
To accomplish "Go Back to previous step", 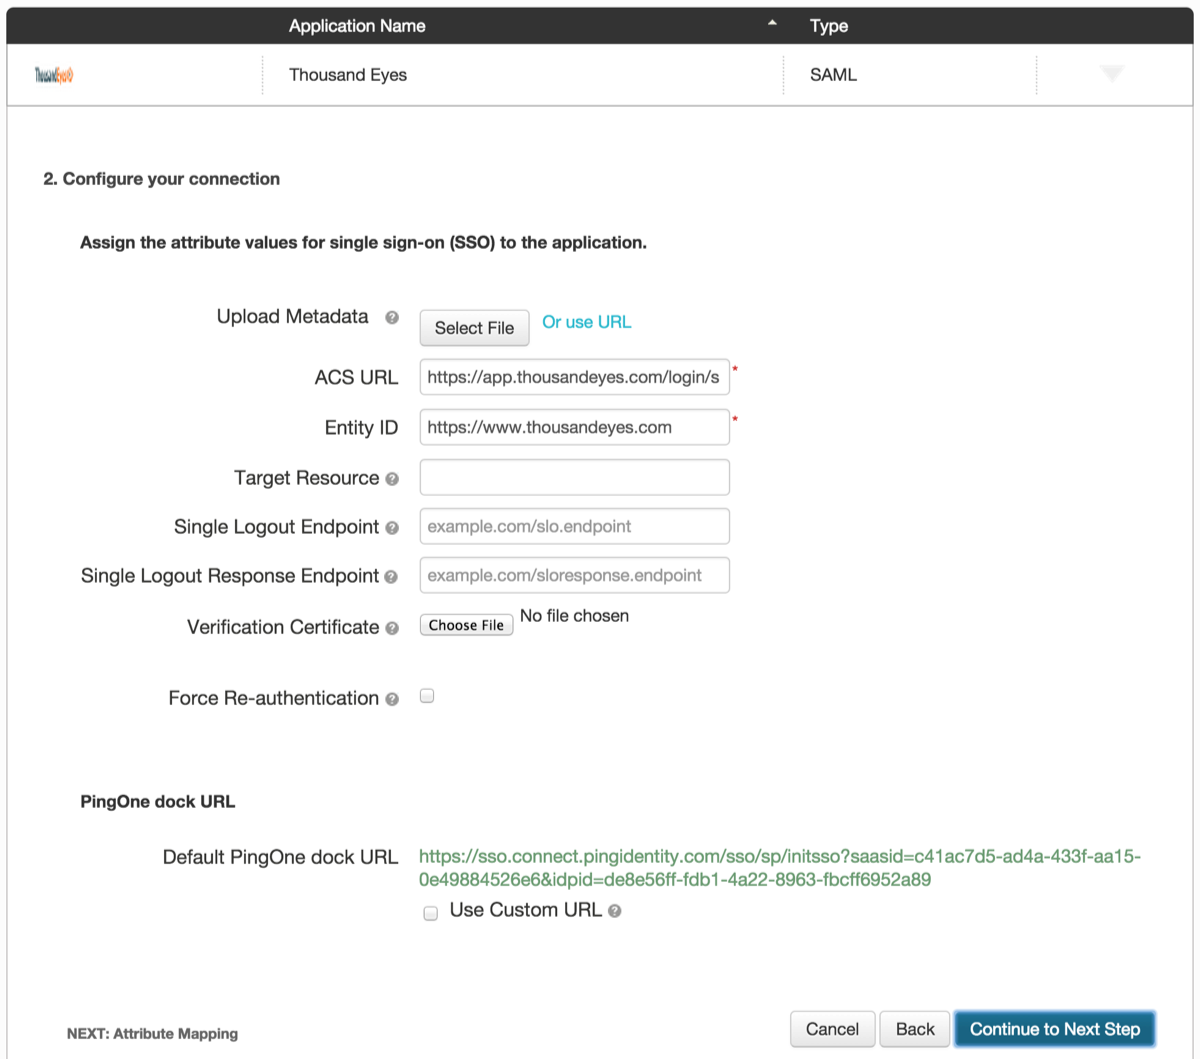I will click(x=915, y=1029).
